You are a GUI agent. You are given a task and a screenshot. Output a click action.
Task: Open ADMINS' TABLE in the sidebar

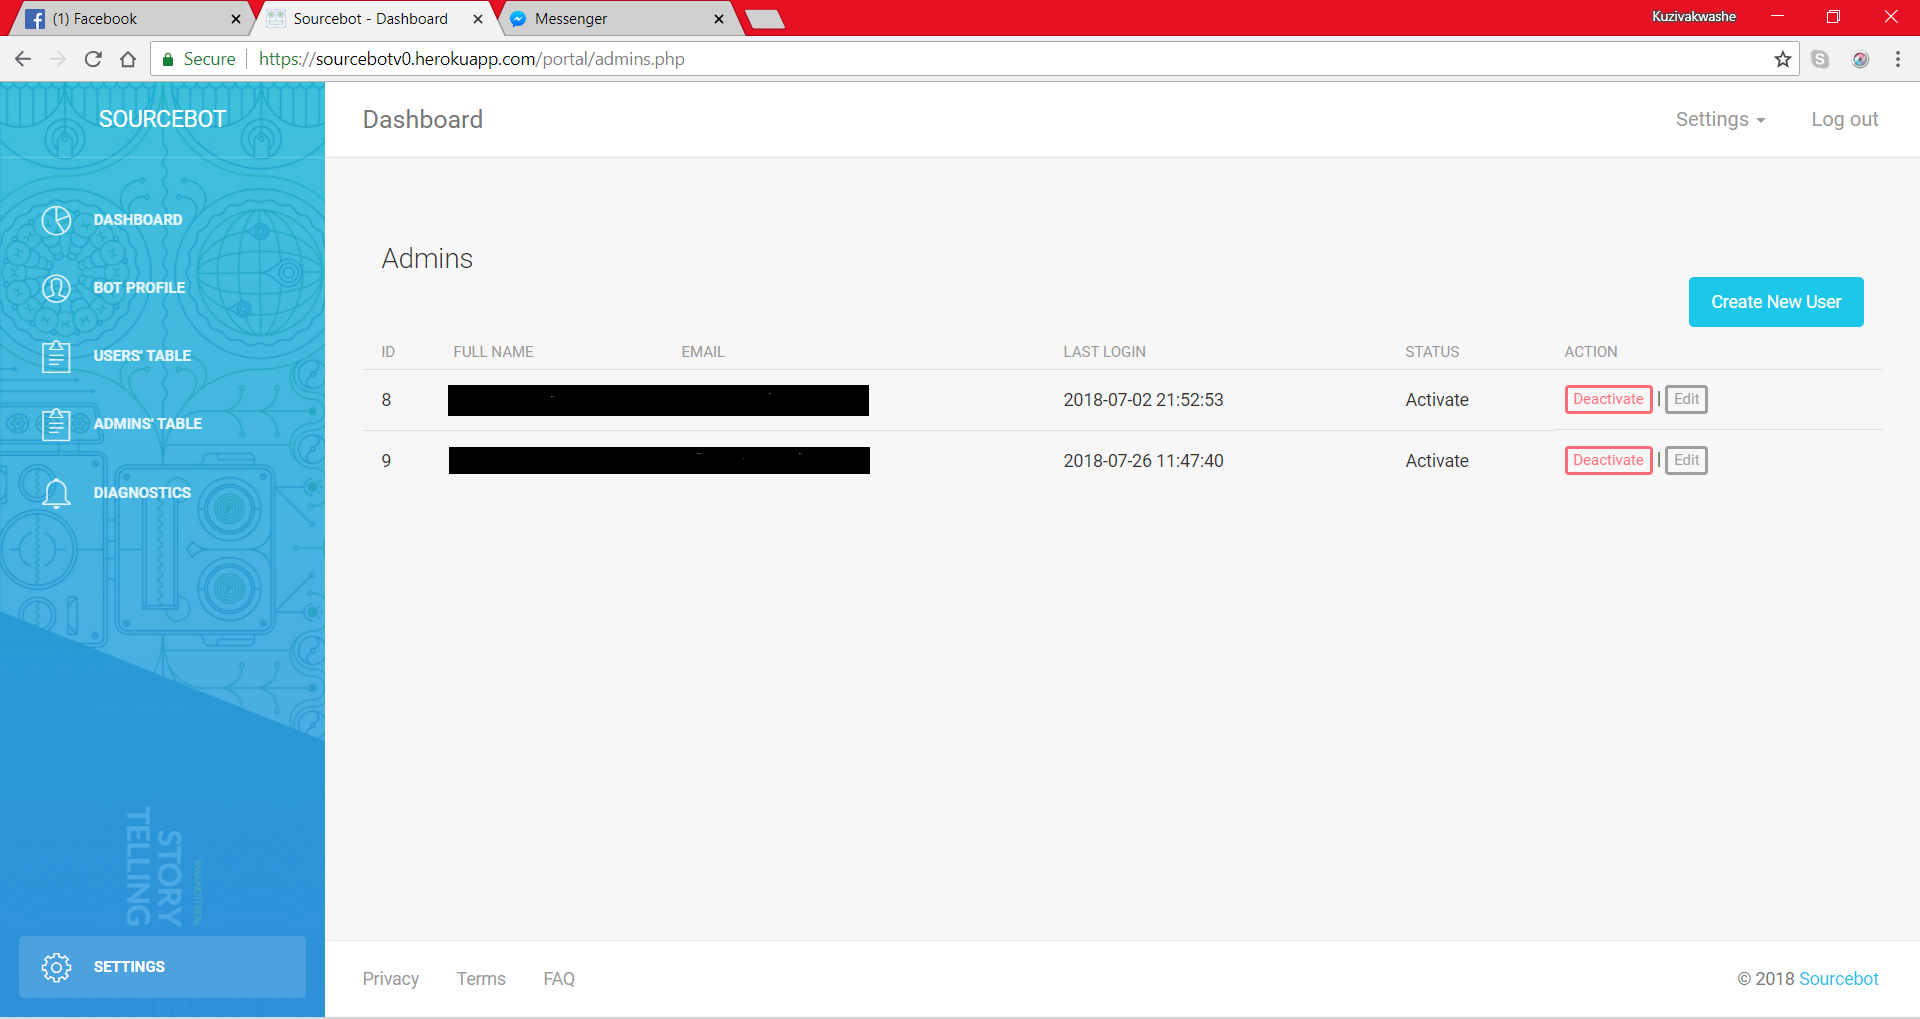[x=148, y=424]
